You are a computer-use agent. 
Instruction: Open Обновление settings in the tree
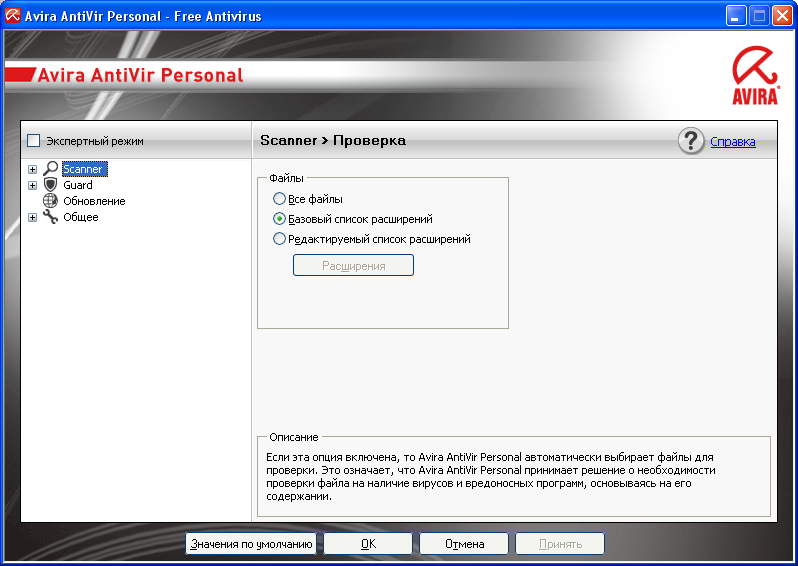(94, 201)
